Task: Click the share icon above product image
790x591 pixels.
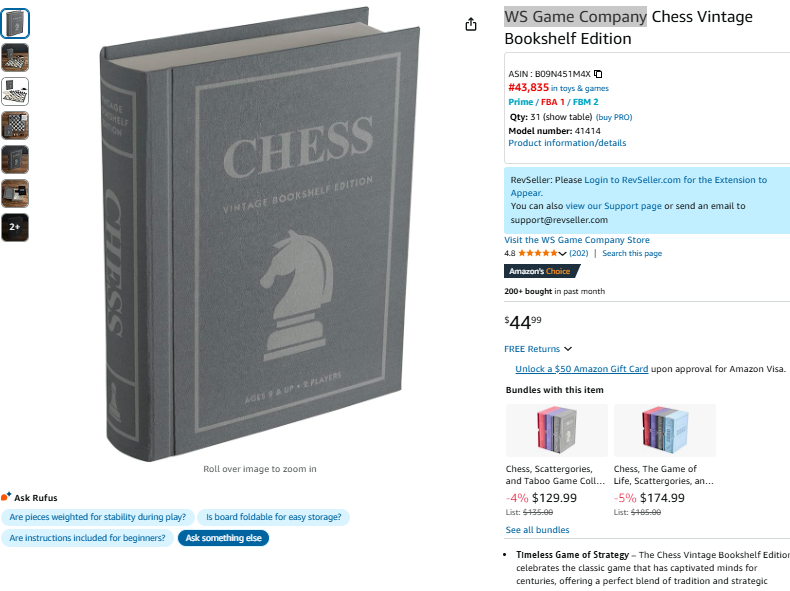Action: pyautogui.click(x=471, y=24)
